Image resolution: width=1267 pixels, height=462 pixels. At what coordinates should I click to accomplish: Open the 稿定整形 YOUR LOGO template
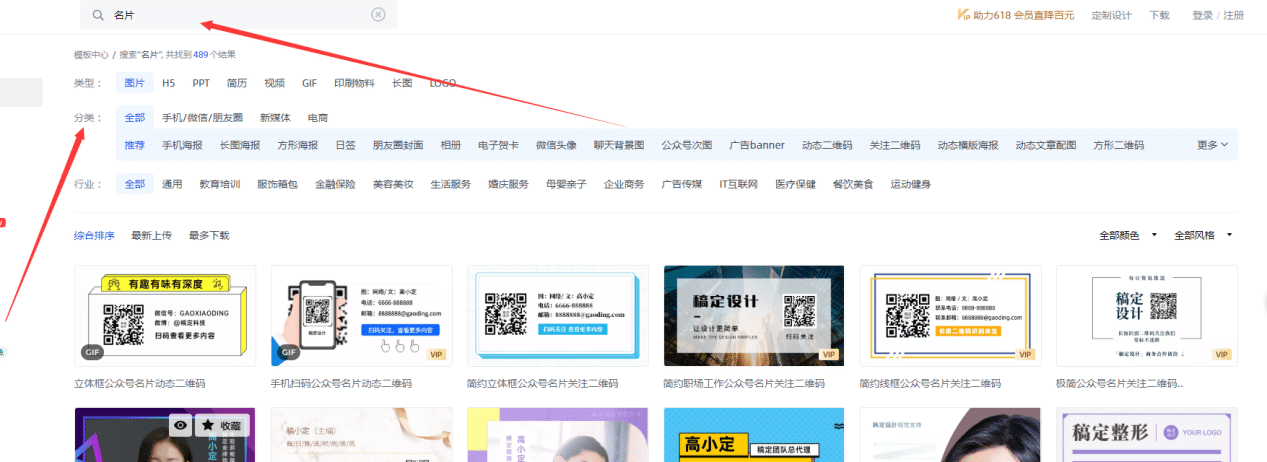click(1147, 434)
